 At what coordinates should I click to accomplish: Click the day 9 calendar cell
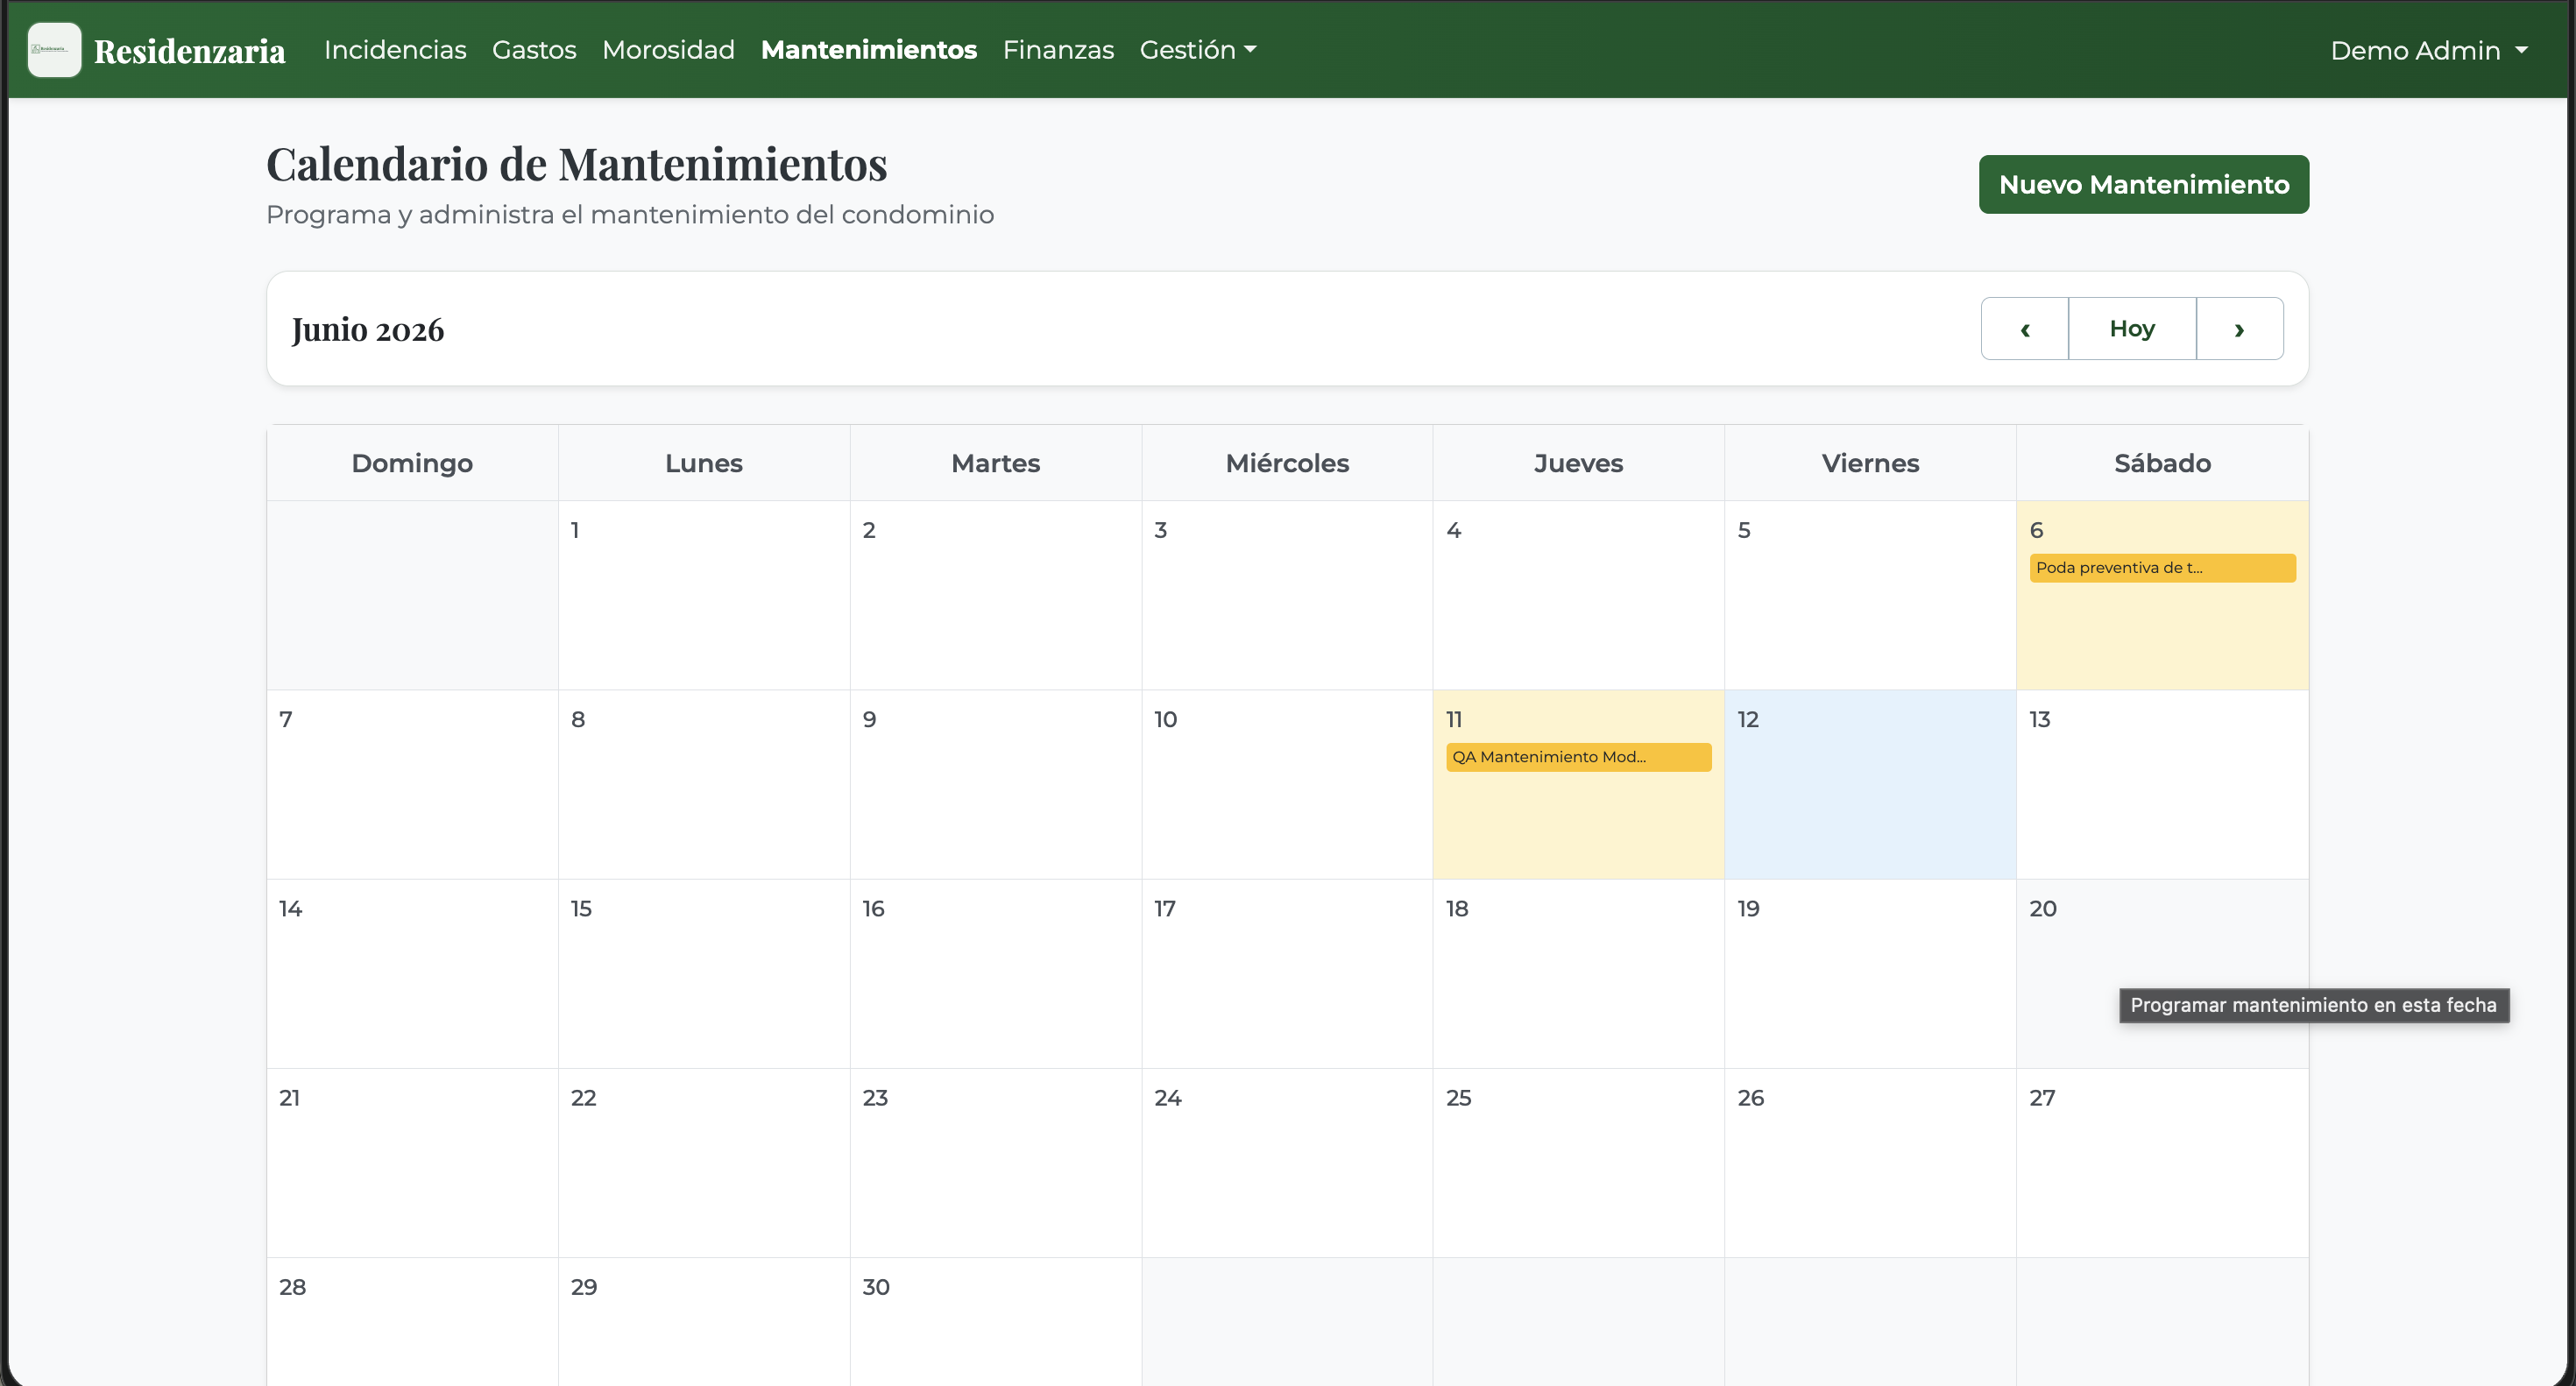coord(996,784)
